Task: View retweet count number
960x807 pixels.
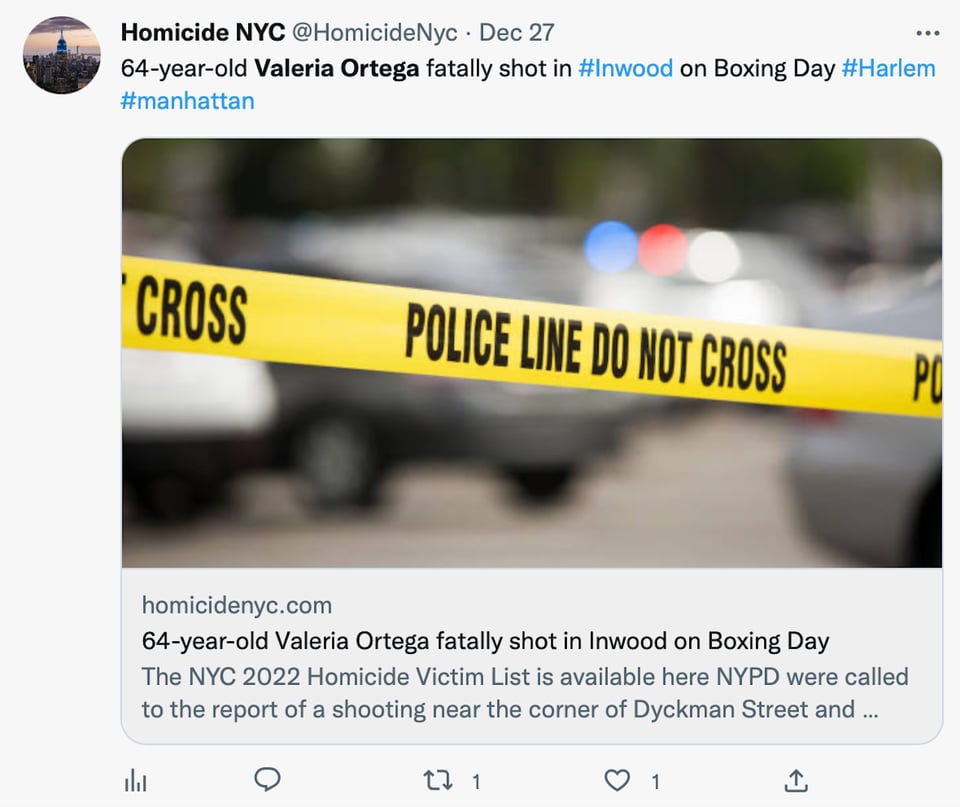Action: click(x=476, y=782)
